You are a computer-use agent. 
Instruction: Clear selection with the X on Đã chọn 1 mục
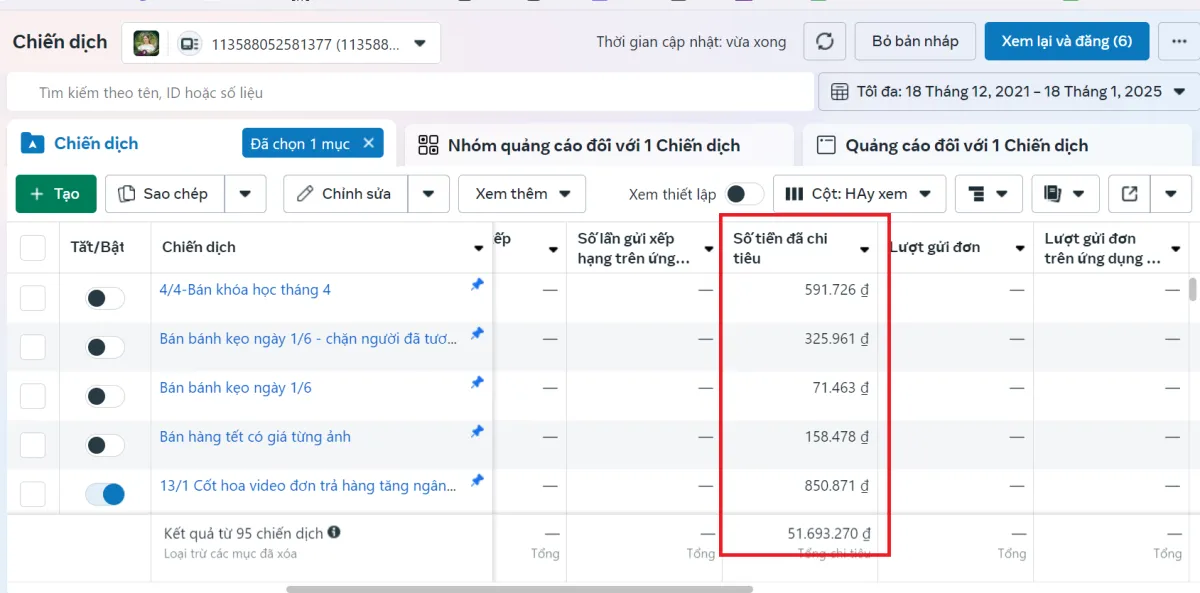pos(369,143)
